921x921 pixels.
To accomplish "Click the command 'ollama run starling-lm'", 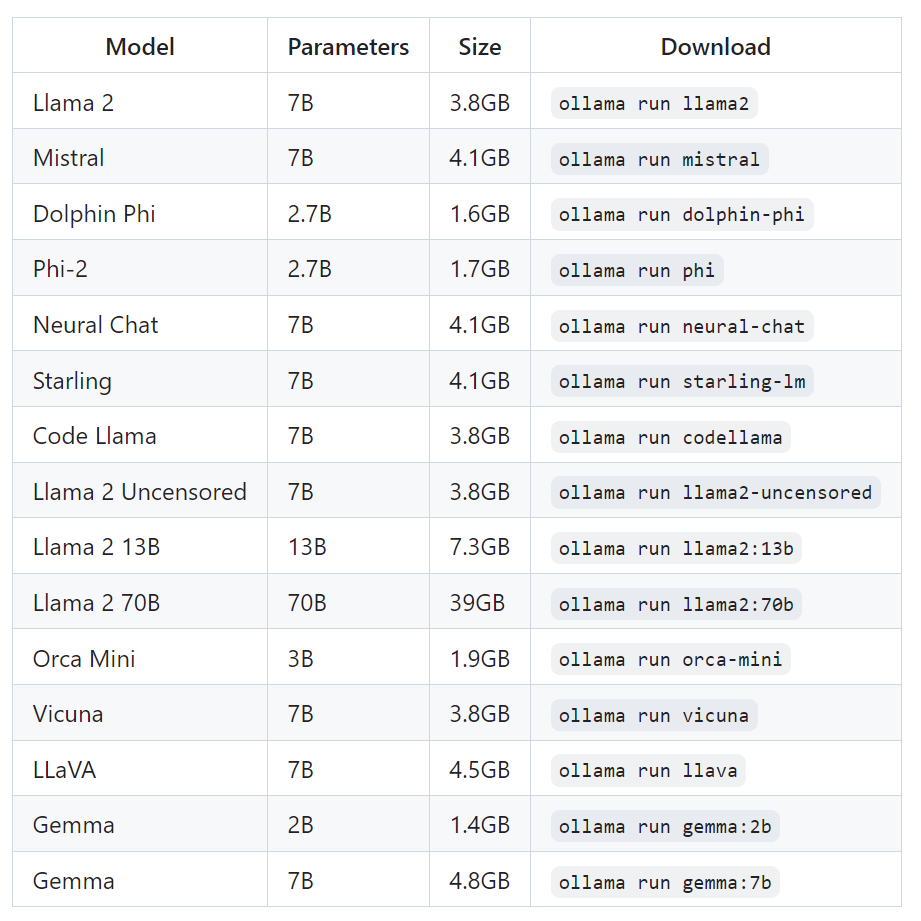I will coord(682,381).
